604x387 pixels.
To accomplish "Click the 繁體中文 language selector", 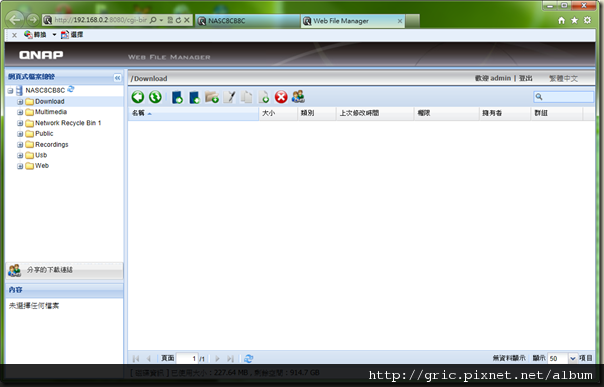I will point(564,79).
